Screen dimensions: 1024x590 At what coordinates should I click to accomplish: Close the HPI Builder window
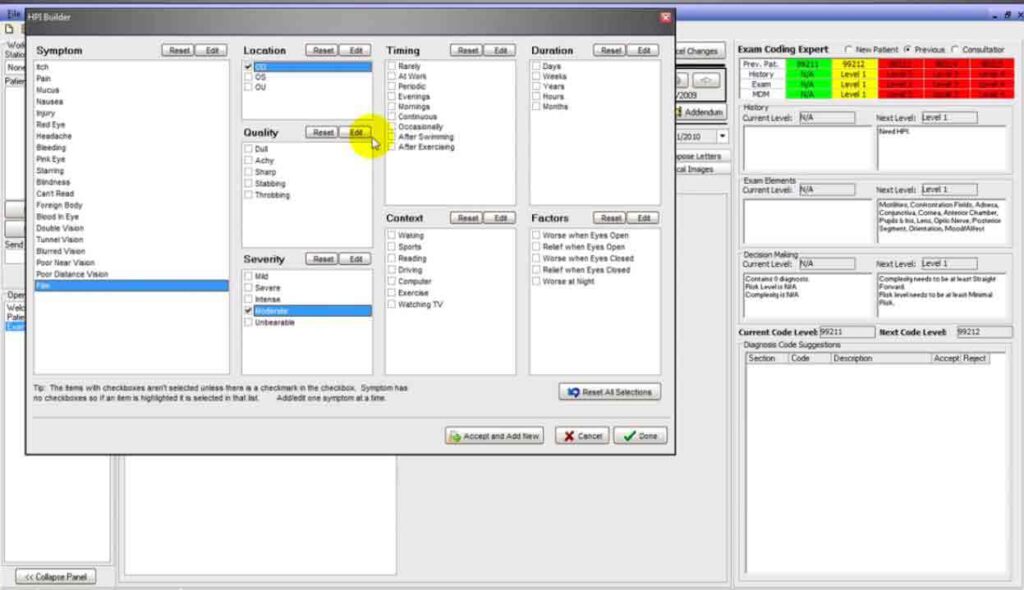(665, 17)
